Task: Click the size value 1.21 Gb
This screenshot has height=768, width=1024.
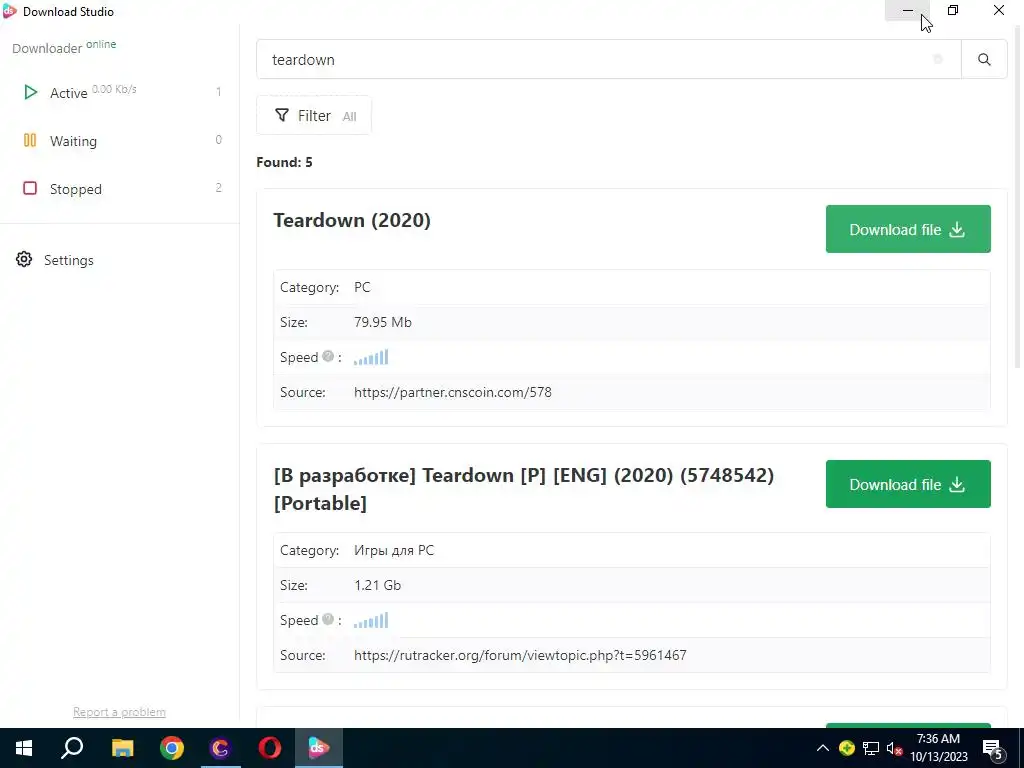Action: [377, 586]
